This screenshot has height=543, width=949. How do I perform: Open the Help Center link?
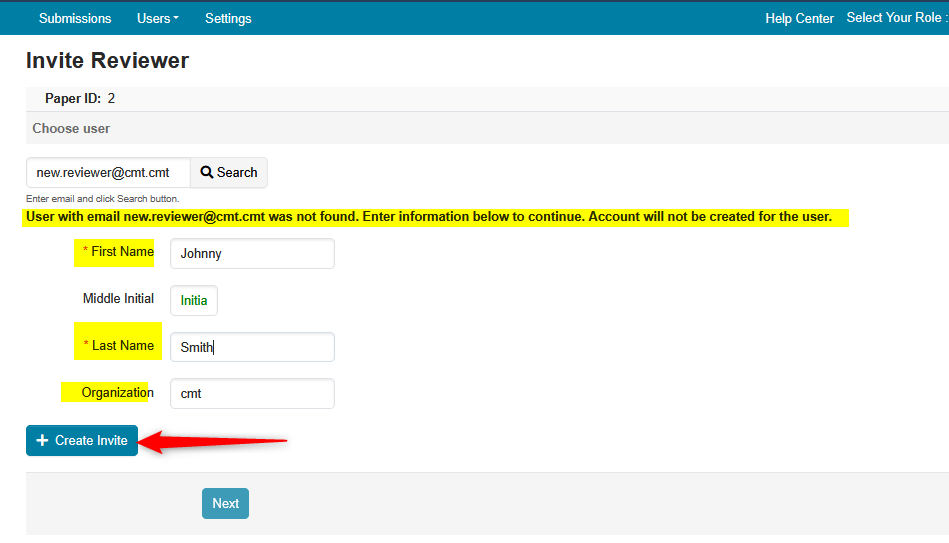(799, 18)
